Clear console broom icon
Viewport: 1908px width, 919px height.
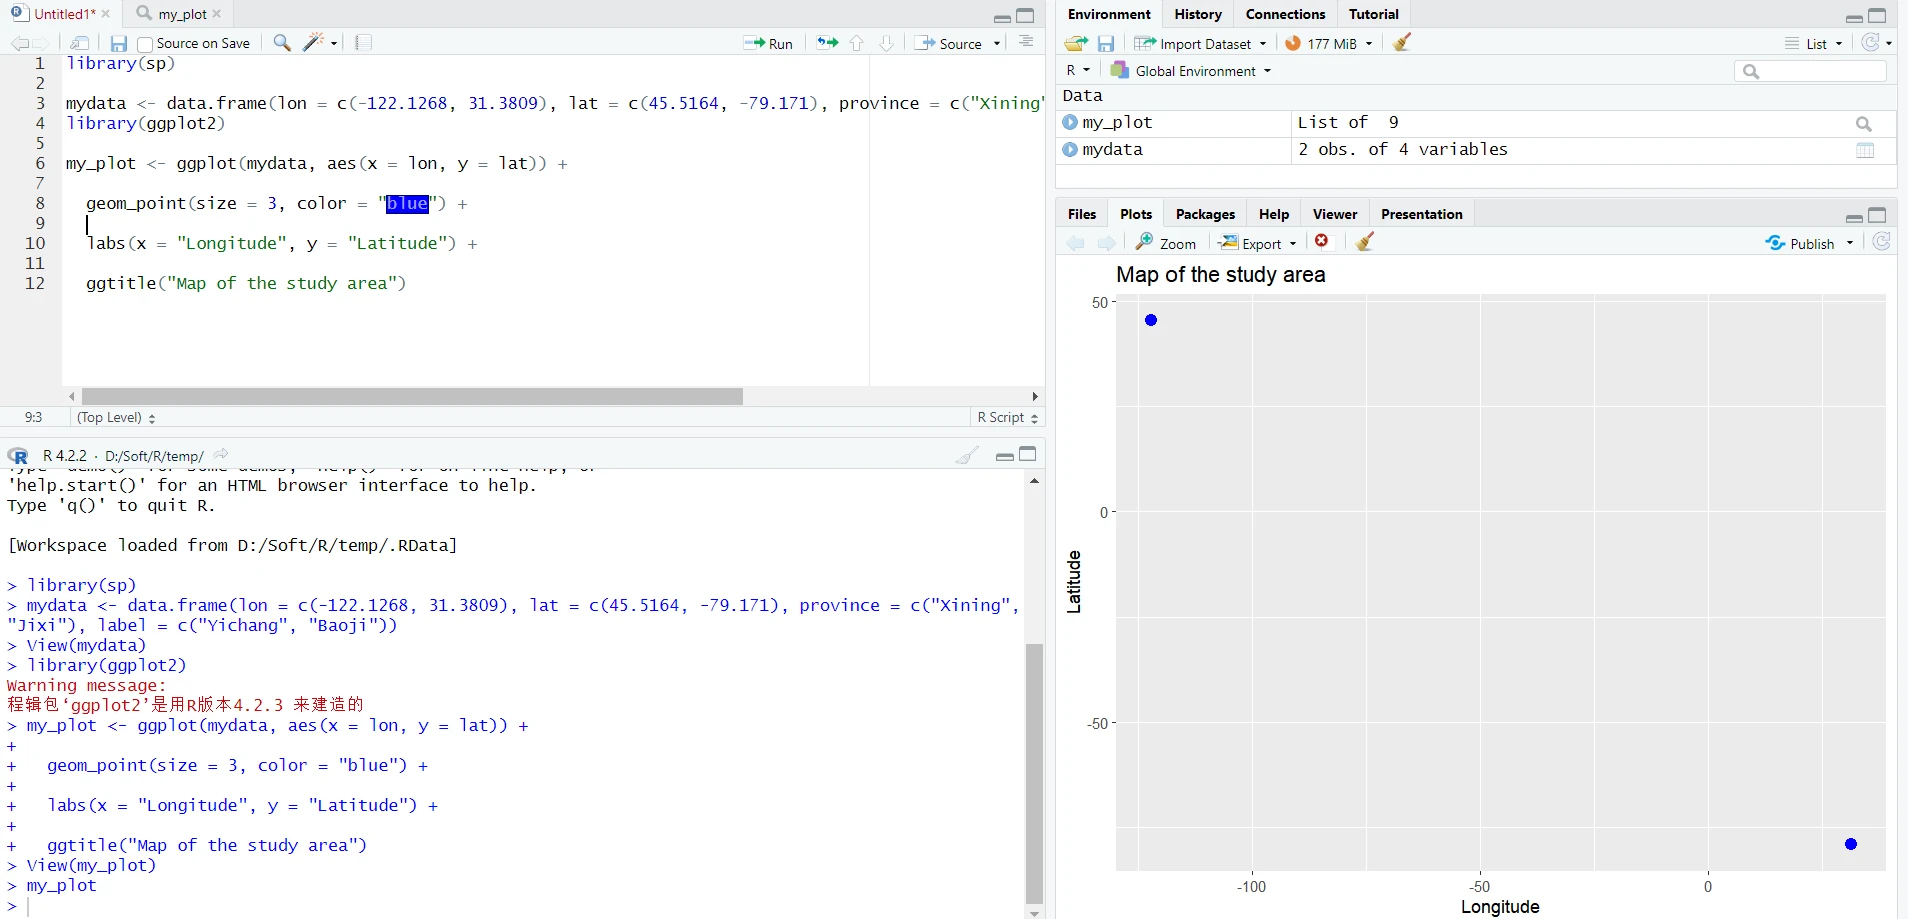(x=967, y=456)
